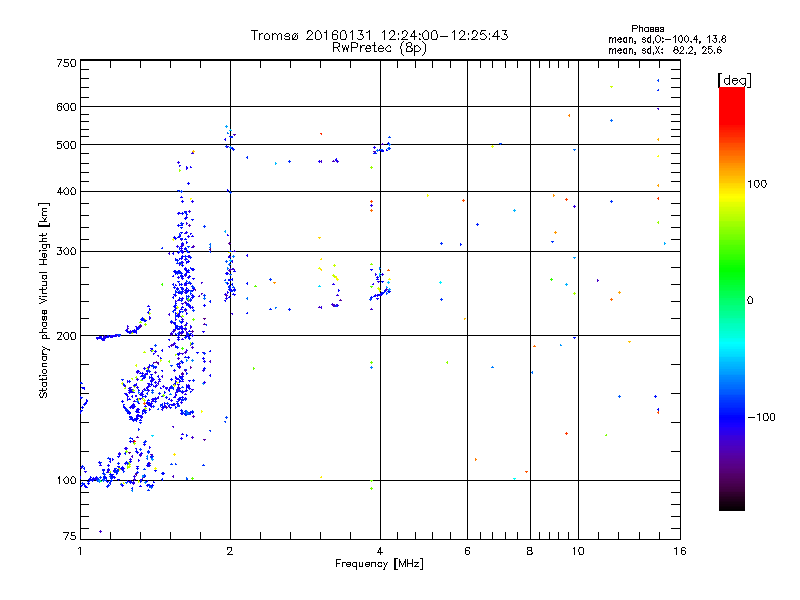Click the colorbar tick label "100" near yellow
The width and height of the screenshot is (800, 600).
(x=757, y=184)
